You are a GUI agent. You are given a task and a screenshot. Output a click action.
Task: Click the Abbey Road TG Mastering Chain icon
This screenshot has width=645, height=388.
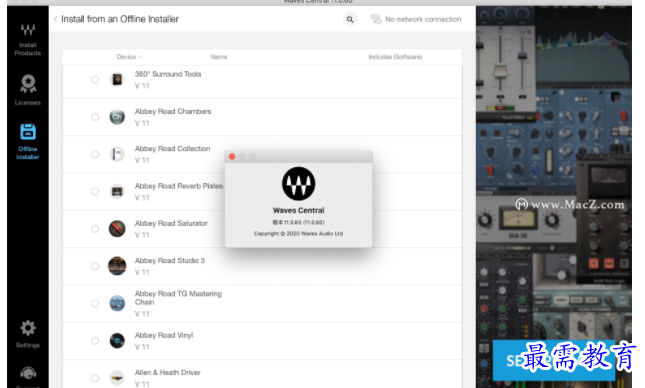(x=117, y=303)
